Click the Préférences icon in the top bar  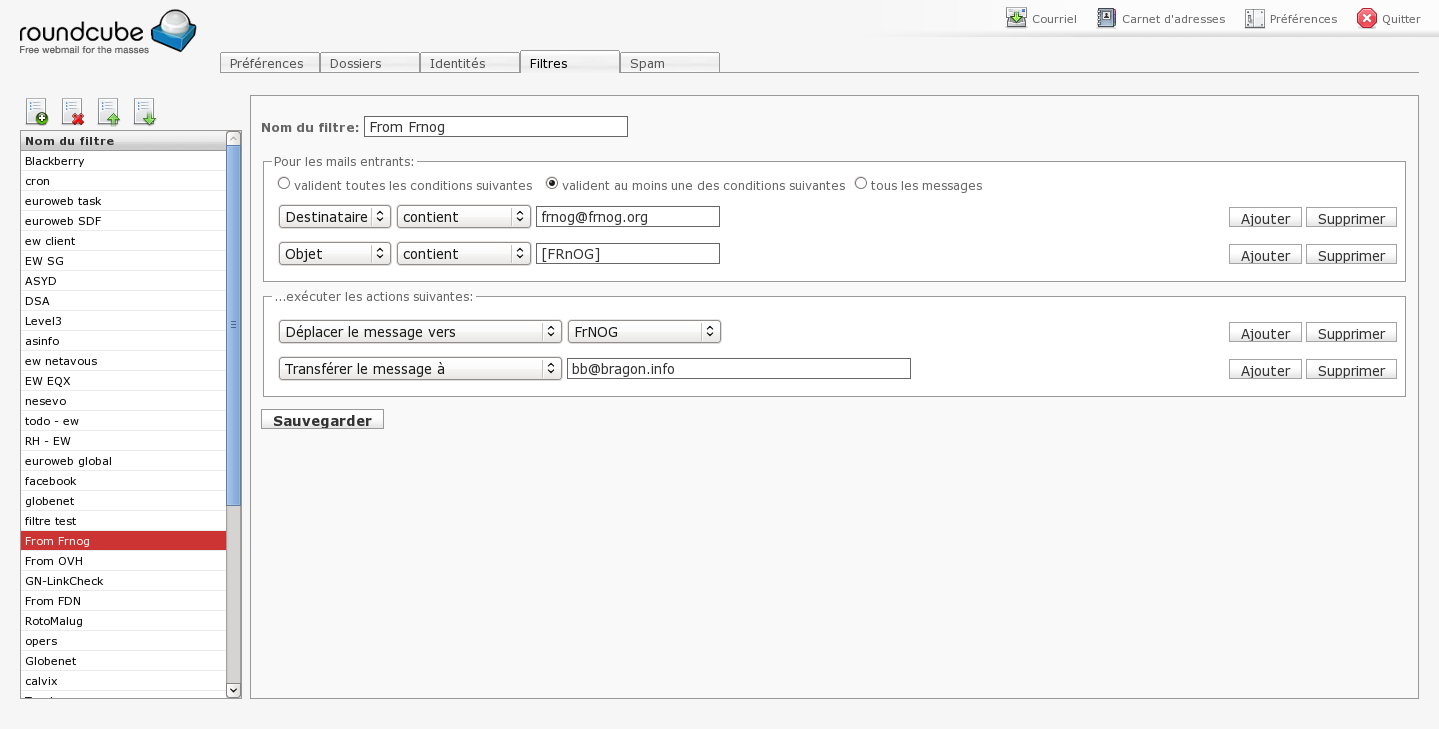click(x=1254, y=18)
